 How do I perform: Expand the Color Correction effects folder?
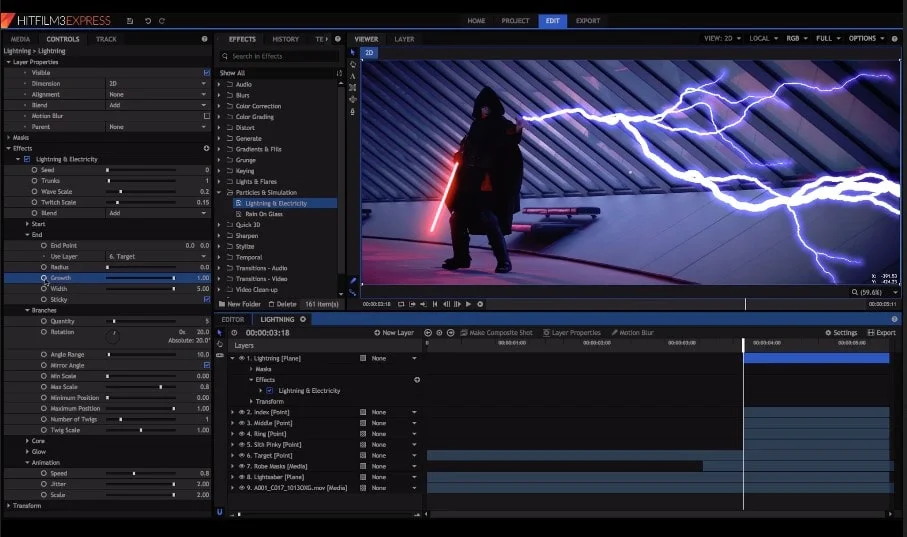pyautogui.click(x=219, y=106)
